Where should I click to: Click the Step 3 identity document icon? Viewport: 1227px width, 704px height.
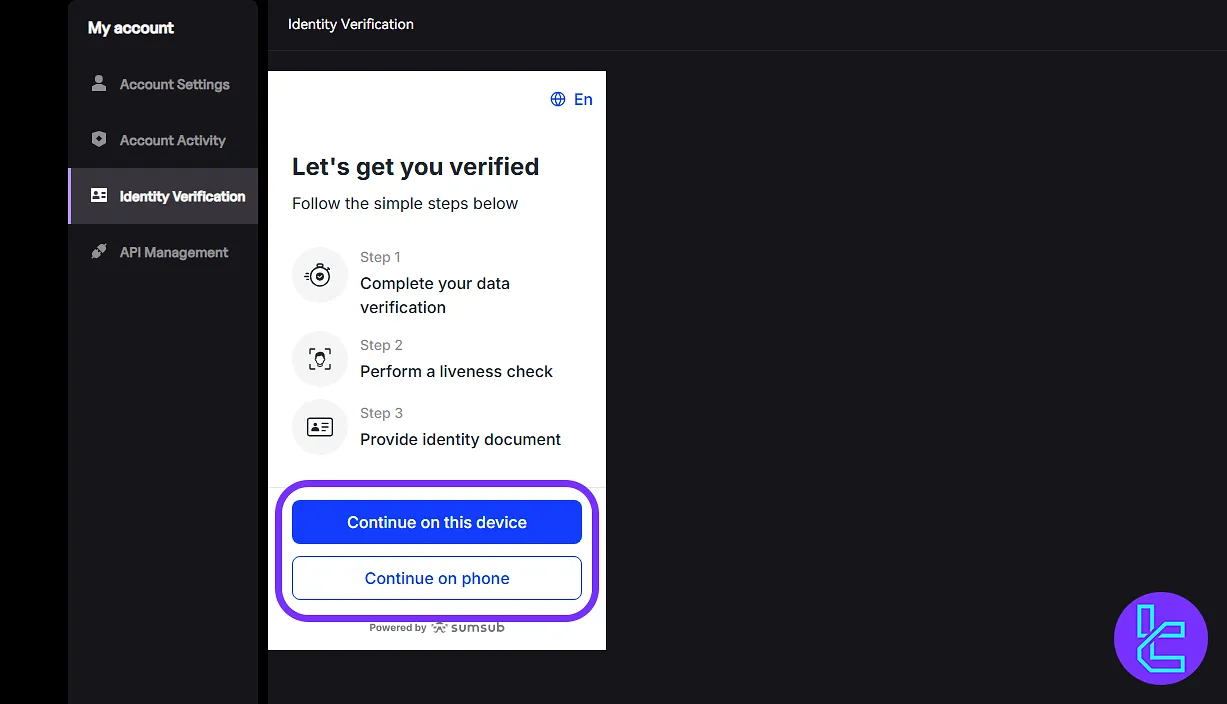click(319, 427)
